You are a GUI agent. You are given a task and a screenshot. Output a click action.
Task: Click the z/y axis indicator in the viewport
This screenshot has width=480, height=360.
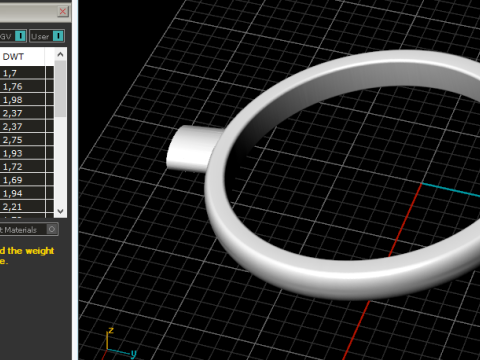click(119, 344)
